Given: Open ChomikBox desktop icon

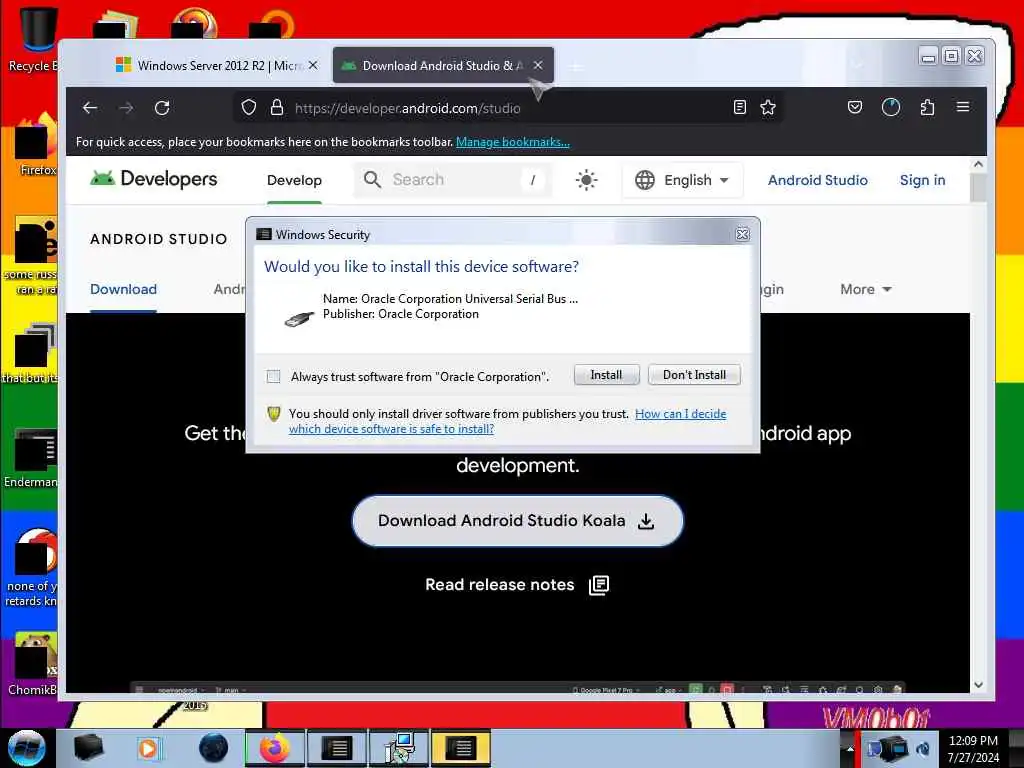Looking at the screenshot, I should click(33, 664).
